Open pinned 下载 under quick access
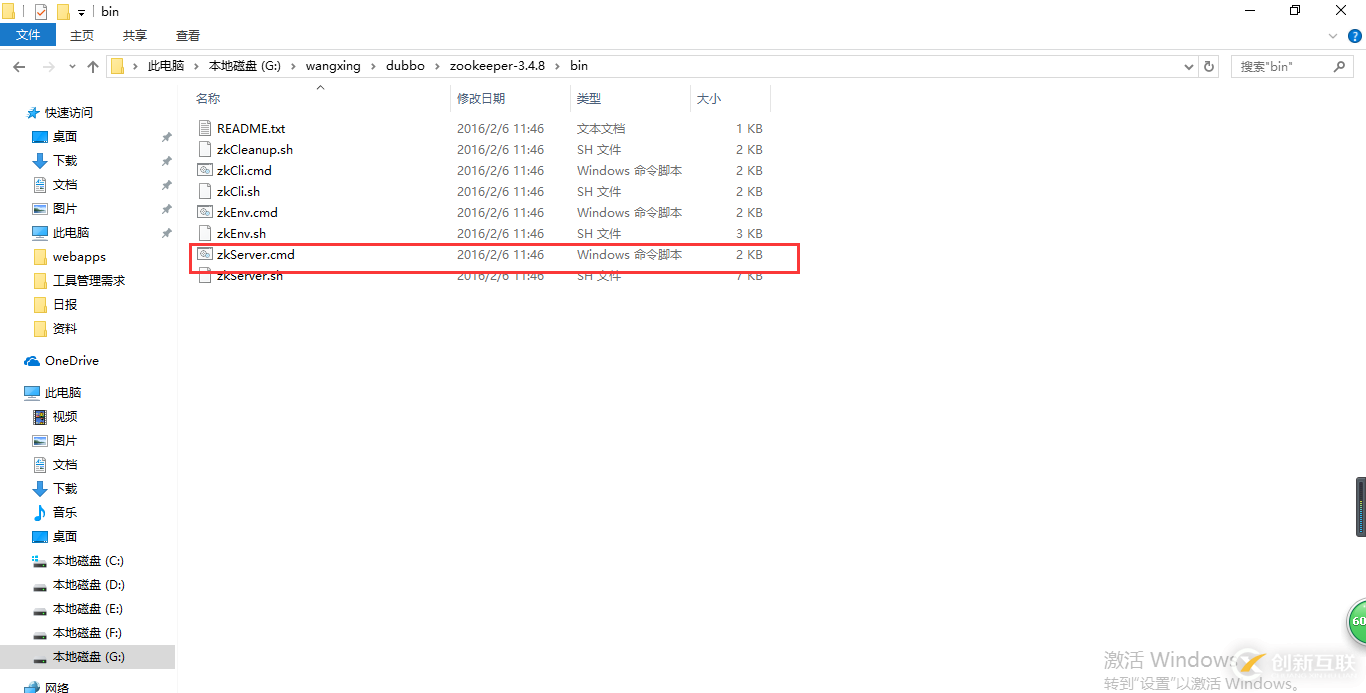The width and height of the screenshot is (1366, 693). click(x=65, y=161)
